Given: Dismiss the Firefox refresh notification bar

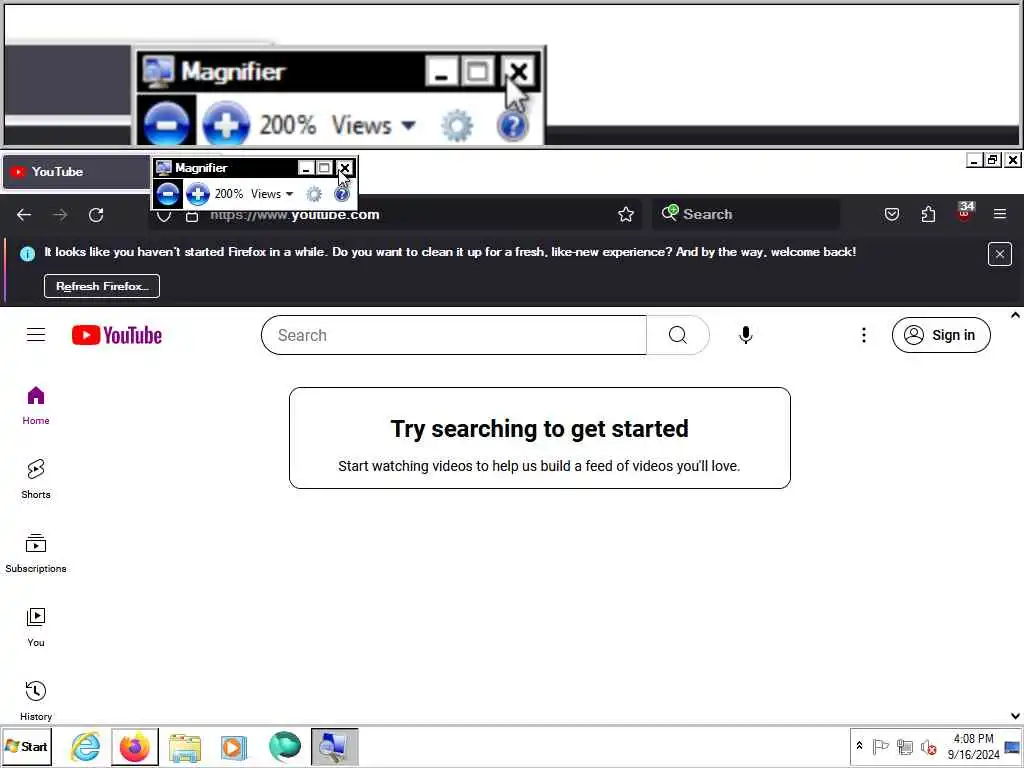Looking at the screenshot, I should [x=1000, y=254].
